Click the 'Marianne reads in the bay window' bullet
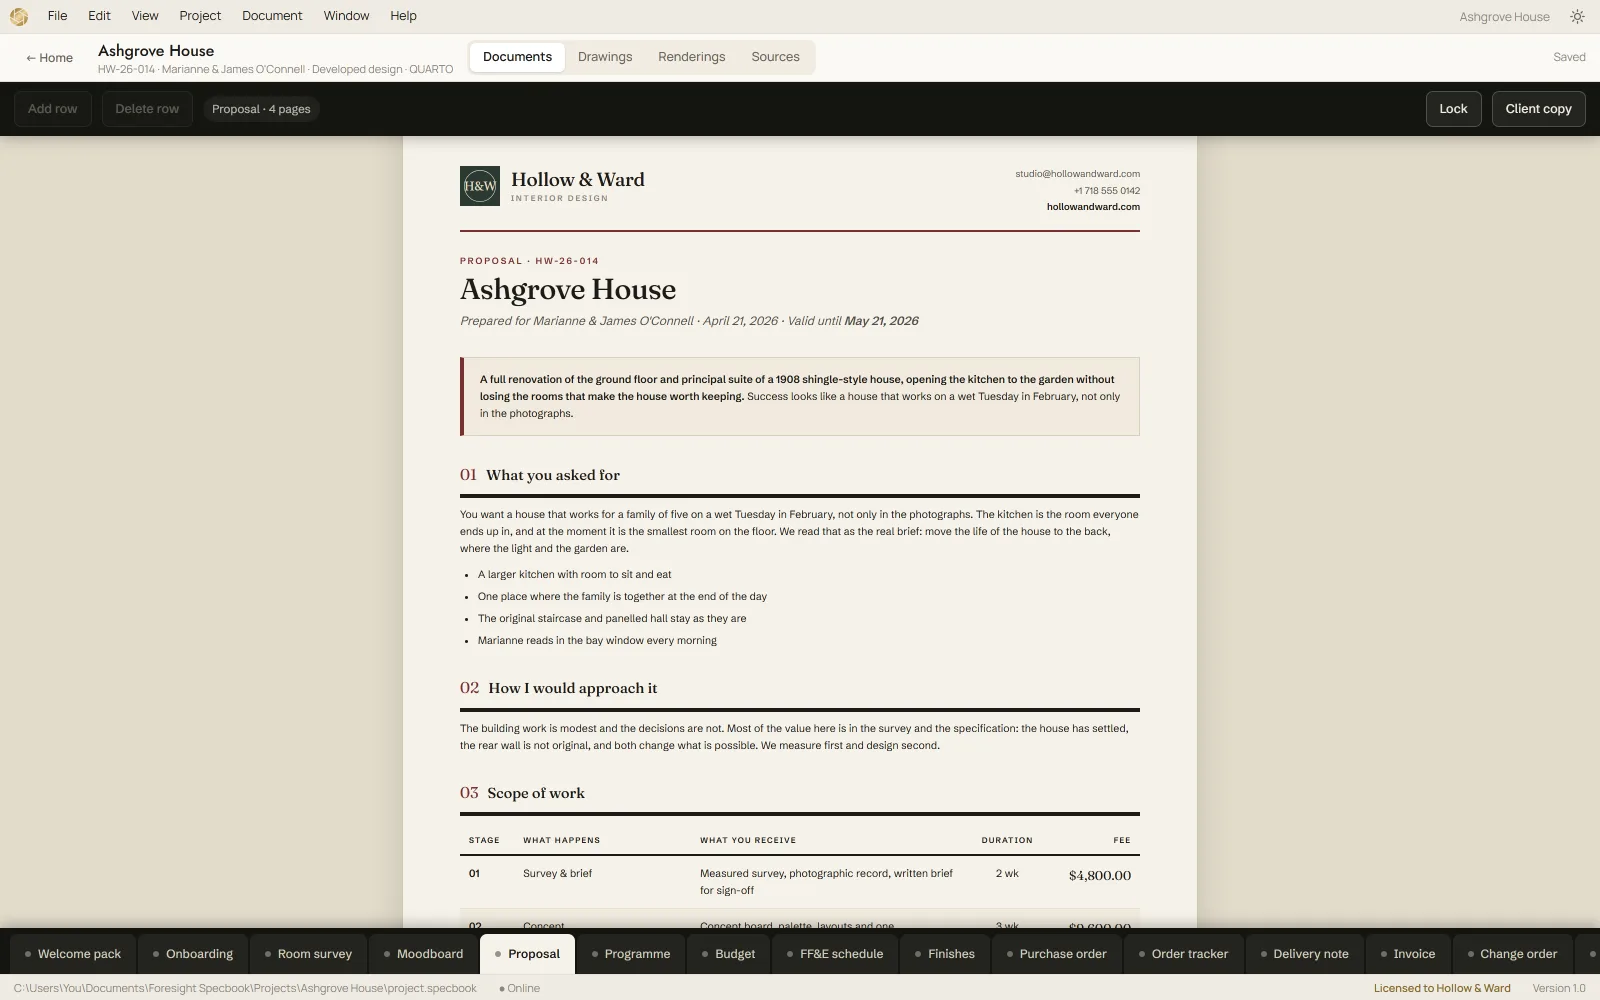The image size is (1600, 1000). (x=597, y=641)
